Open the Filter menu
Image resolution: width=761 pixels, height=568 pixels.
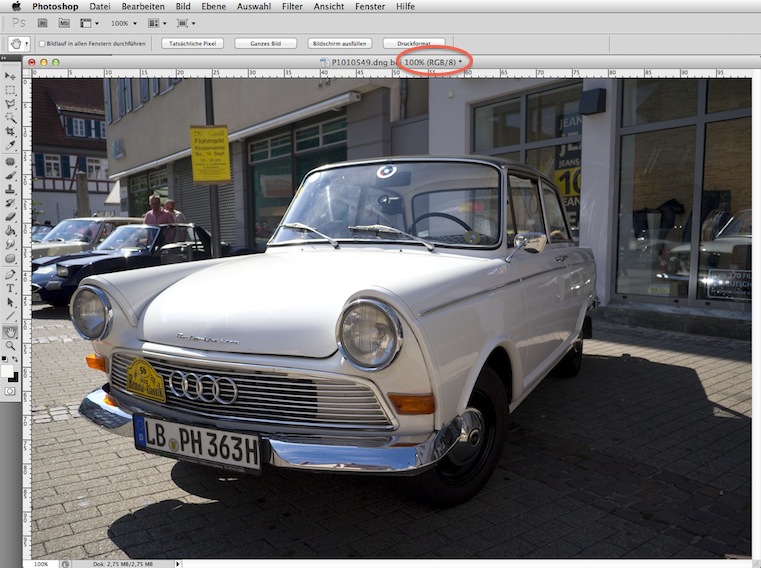tap(292, 6)
